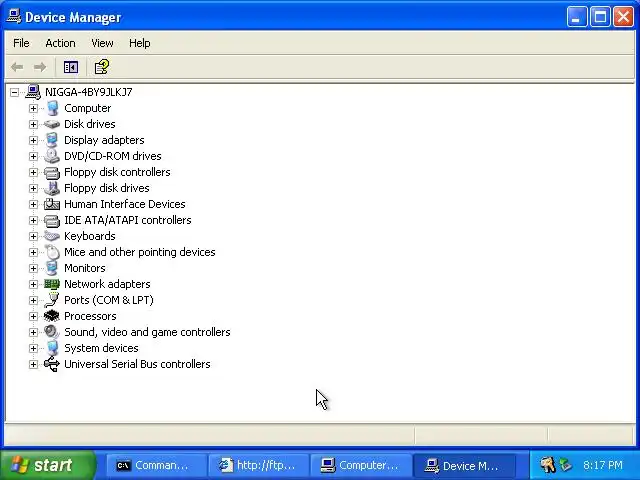
Task: Expand the Floppy disk controllers category
Action: tap(33, 172)
